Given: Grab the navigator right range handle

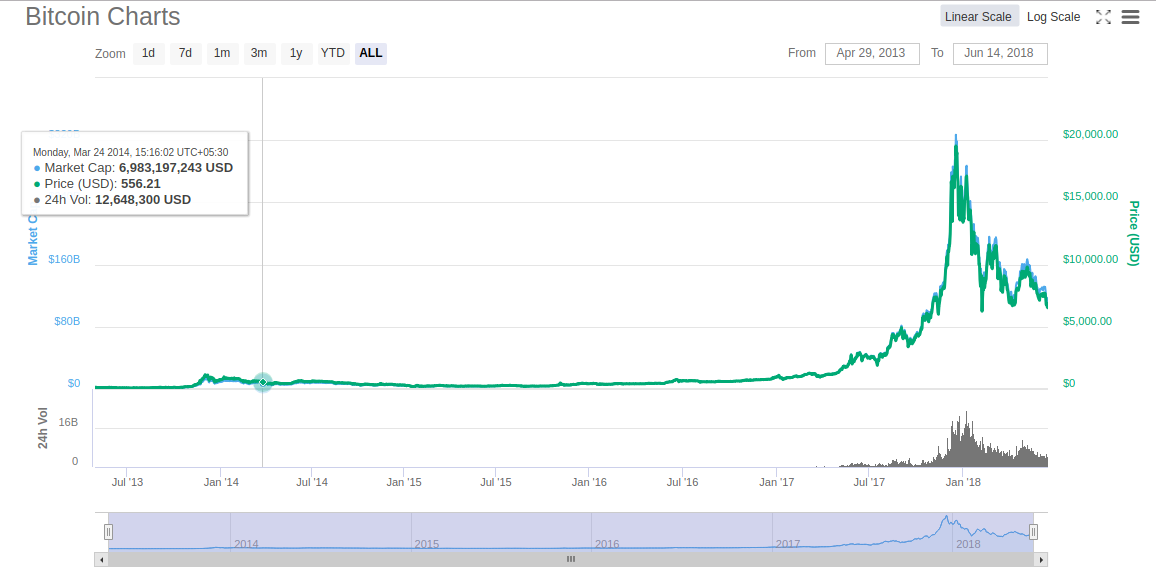Looking at the screenshot, I should (x=1034, y=532).
